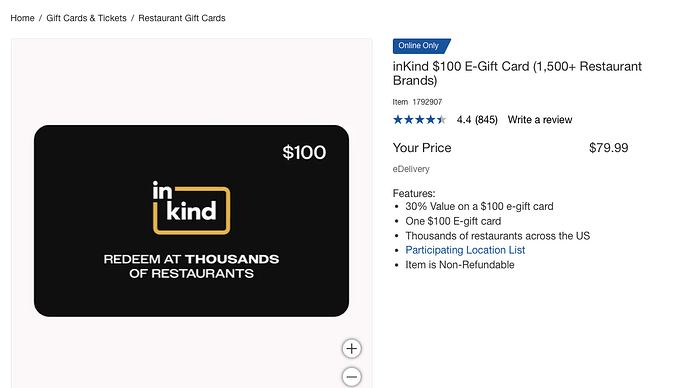Zoom out with the minus icon
The width and height of the screenshot is (690, 388).
[352, 377]
